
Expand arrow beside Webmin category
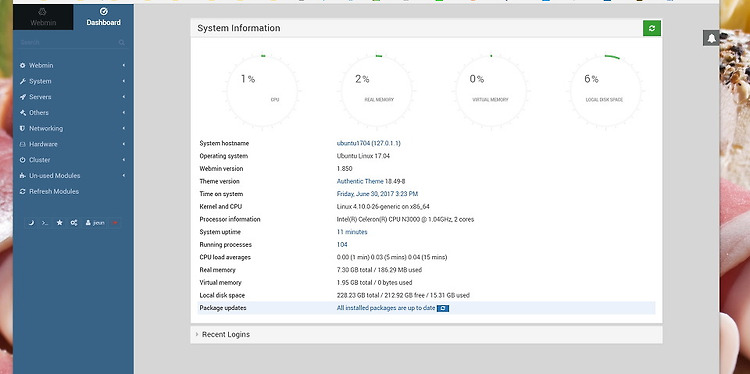pos(123,66)
